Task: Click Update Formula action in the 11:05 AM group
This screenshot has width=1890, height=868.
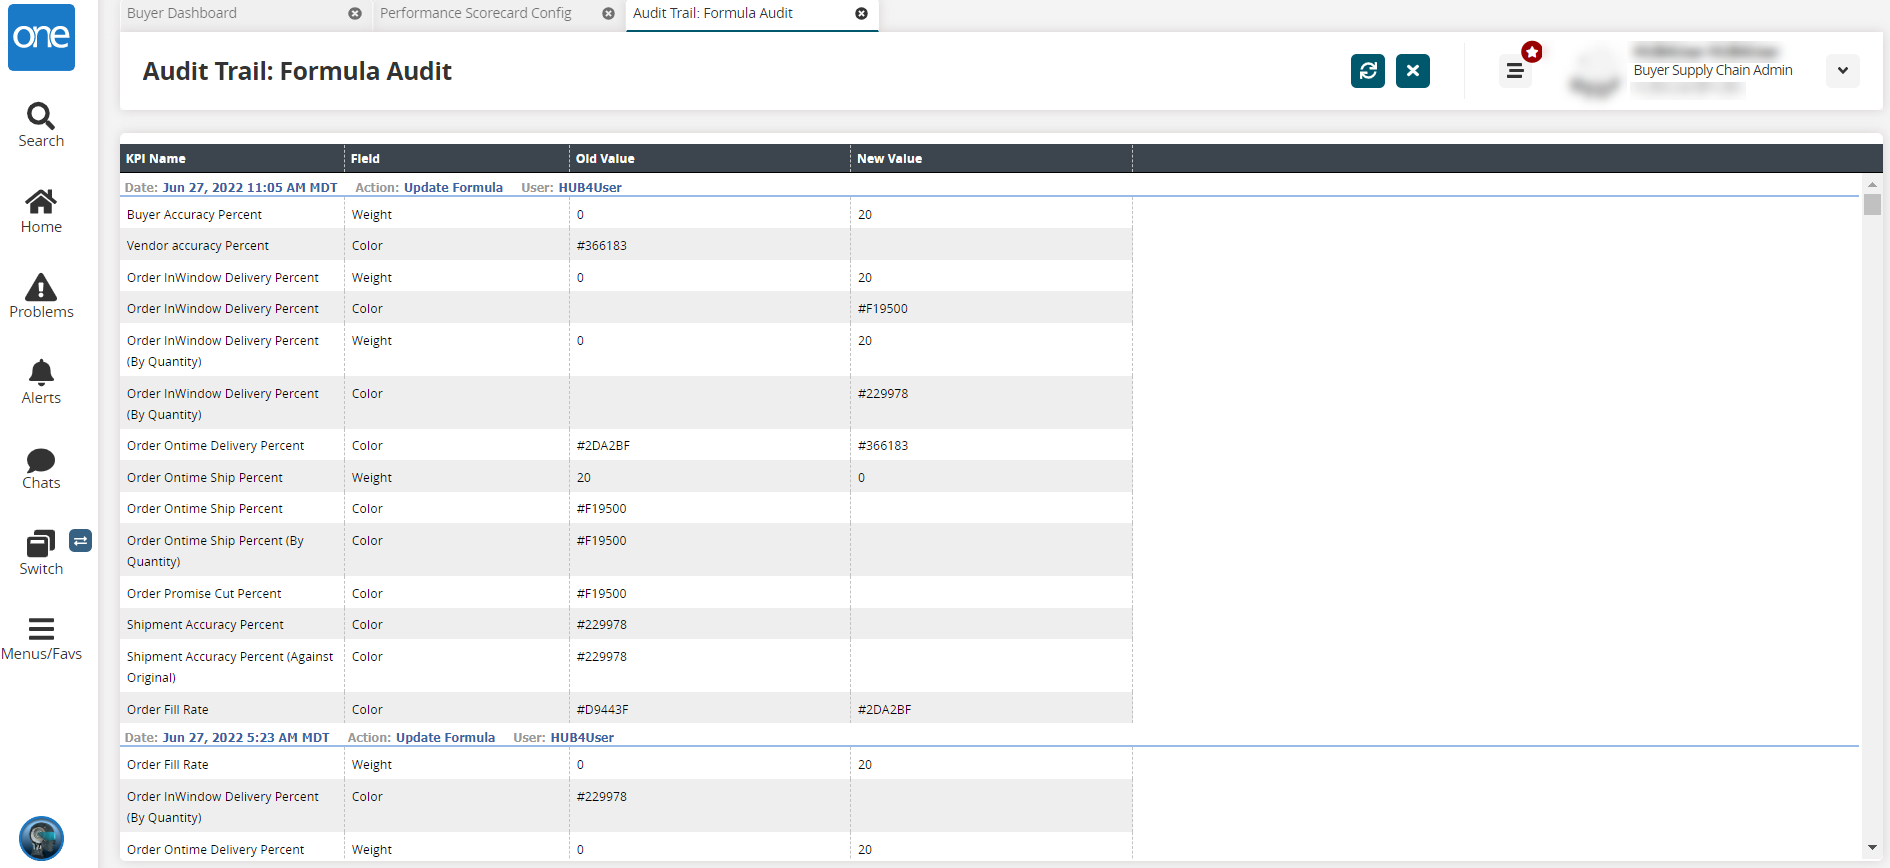Action: [x=453, y=187]
